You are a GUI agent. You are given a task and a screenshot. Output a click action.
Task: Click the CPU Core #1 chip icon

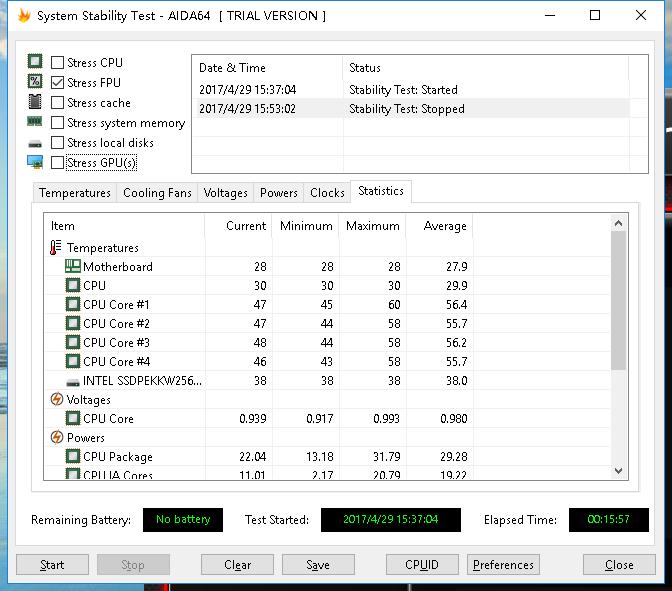pyautogui.click(x=72, y=304)
